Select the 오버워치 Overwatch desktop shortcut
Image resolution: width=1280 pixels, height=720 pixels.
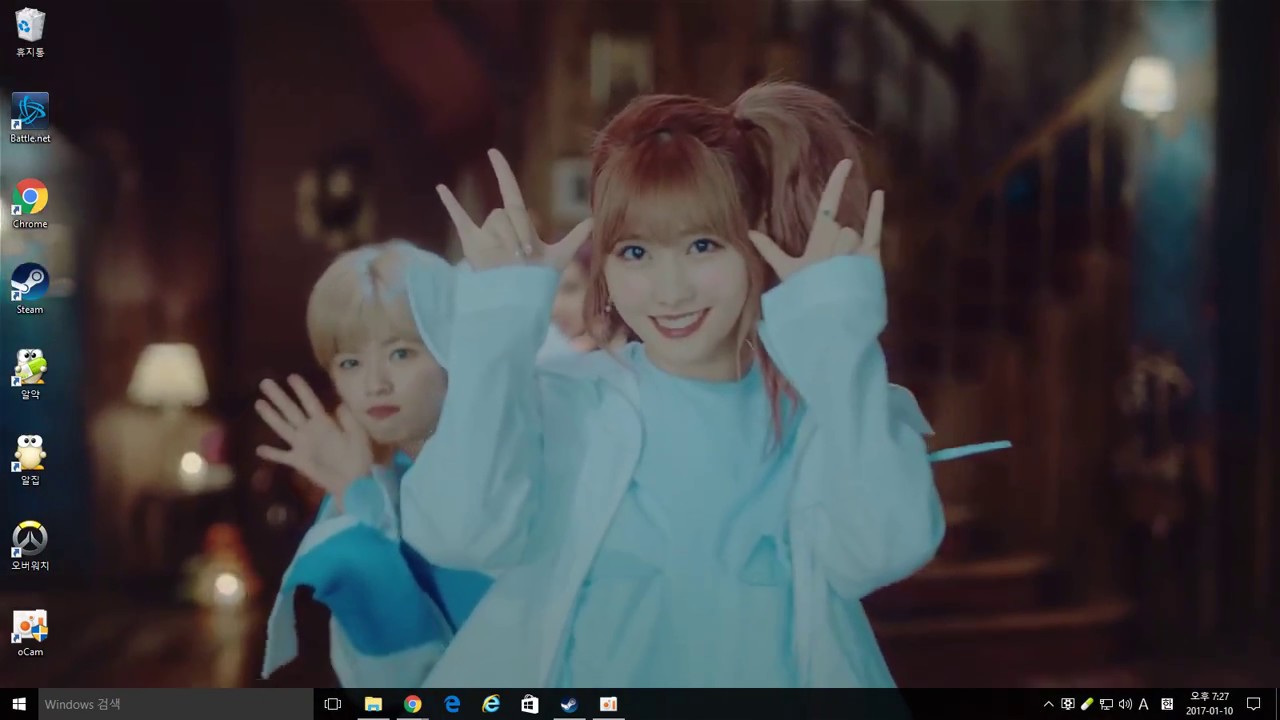point(30,545)
